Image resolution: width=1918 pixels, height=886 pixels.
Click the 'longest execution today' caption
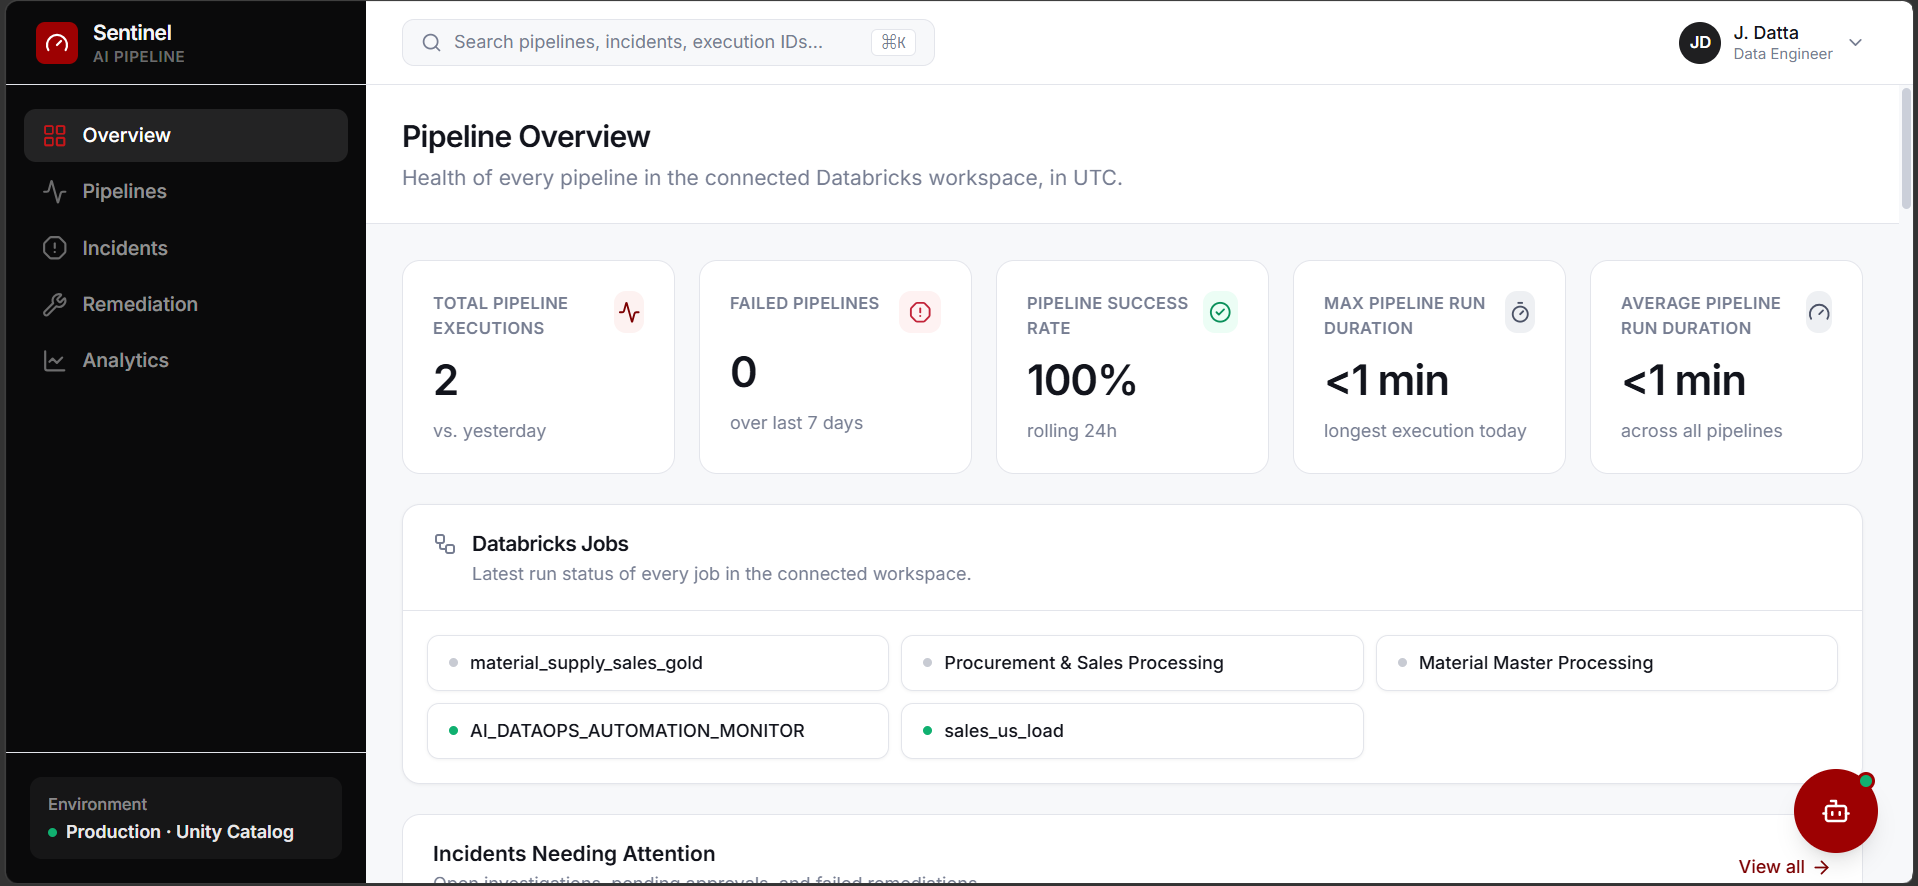tap(1425, 431)
